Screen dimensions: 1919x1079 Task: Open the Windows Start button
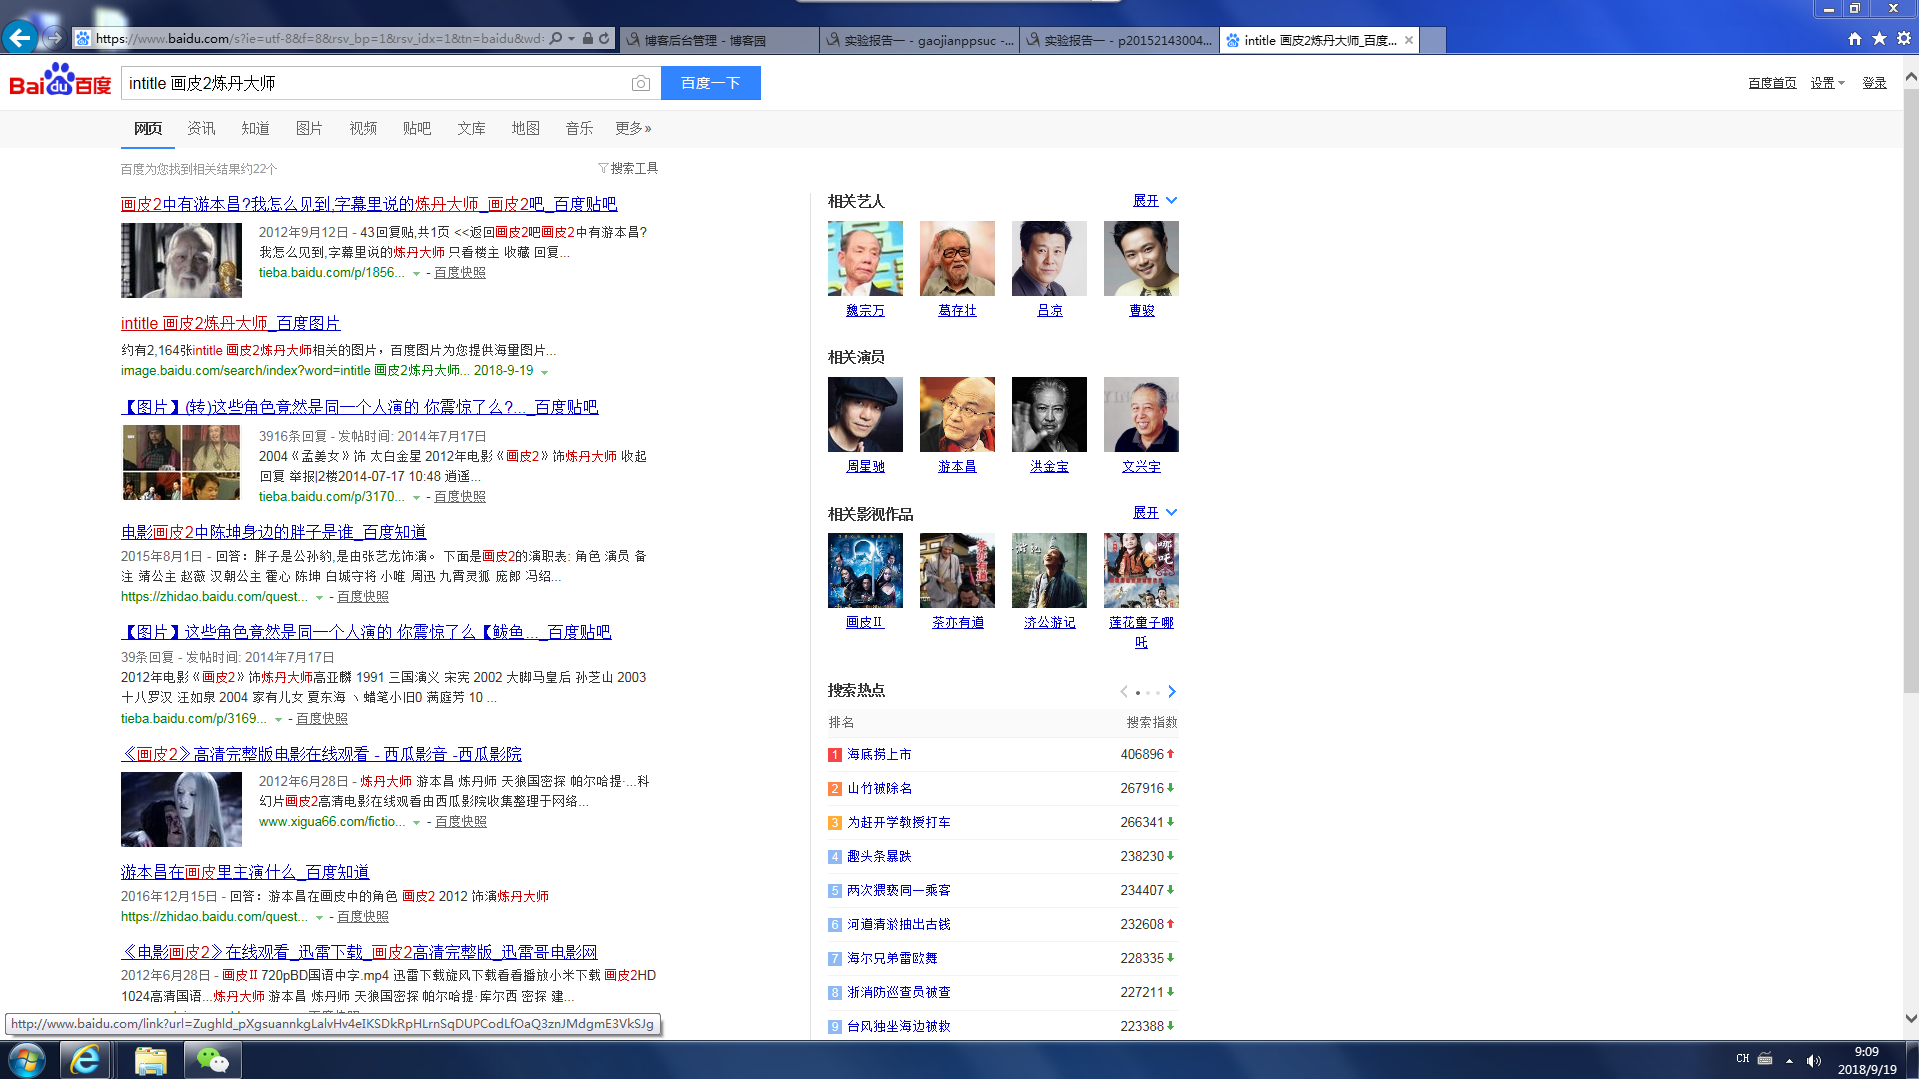[27, 1060]
